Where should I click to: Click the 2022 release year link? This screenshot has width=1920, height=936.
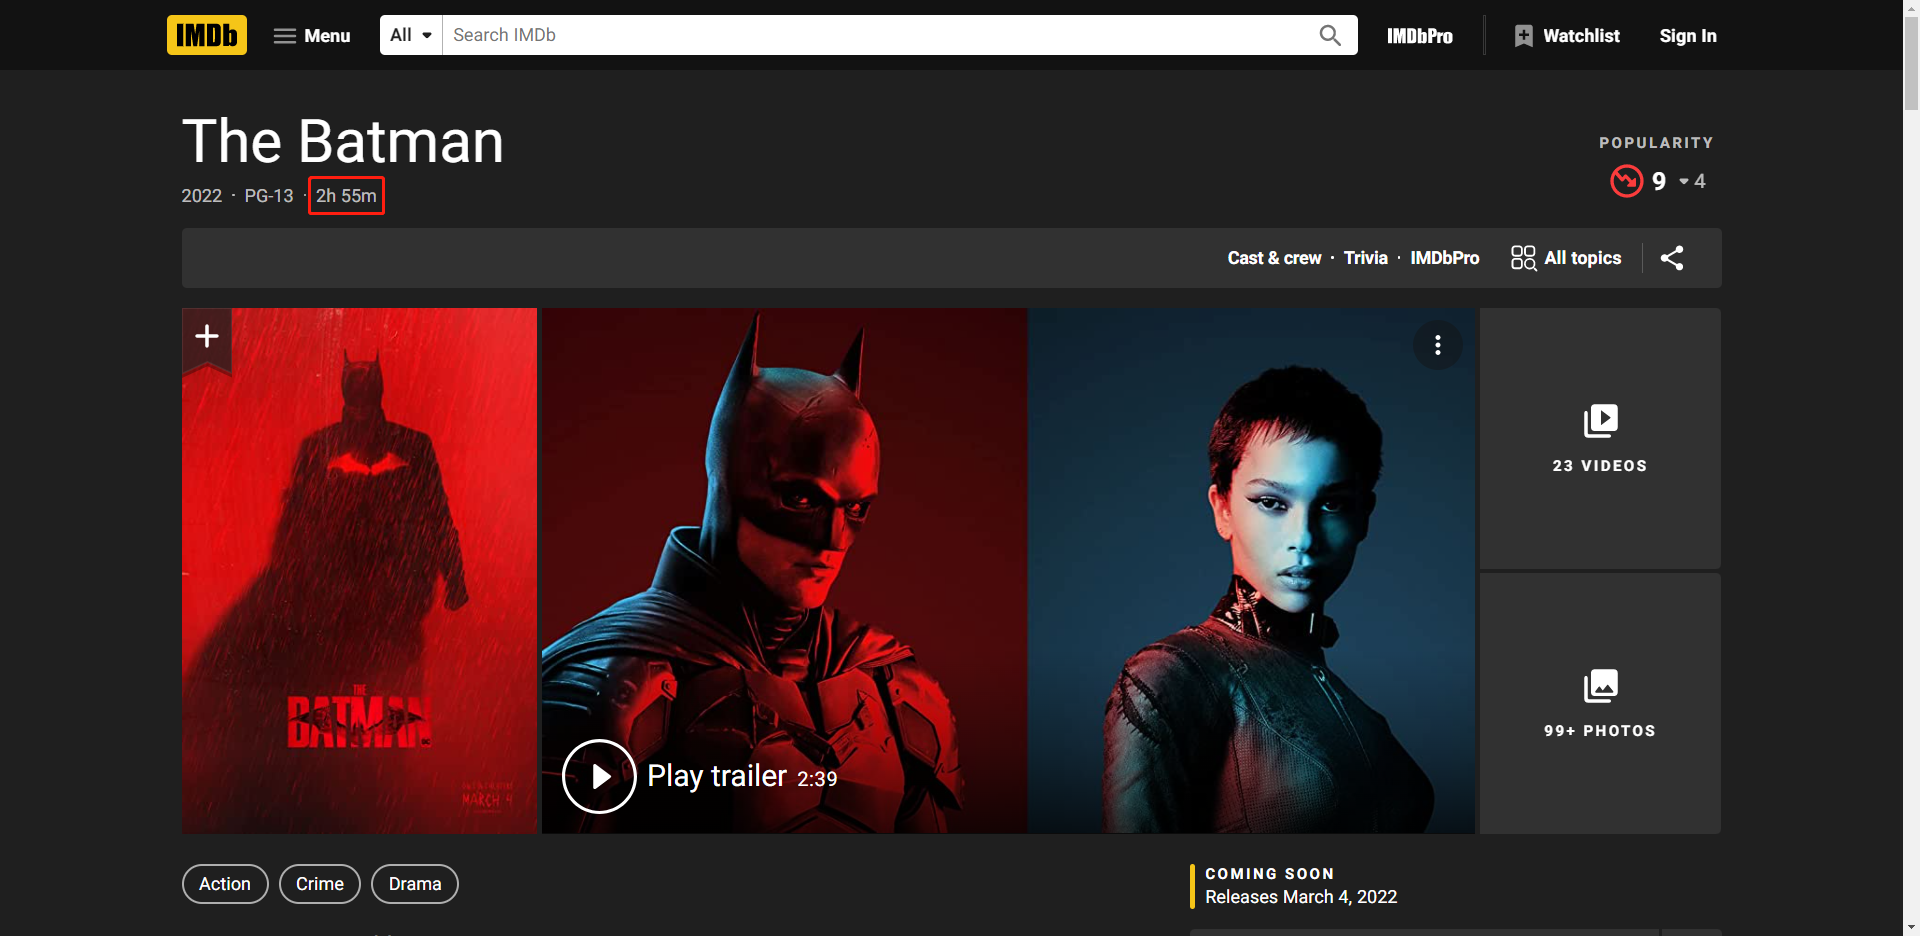(201, 196)
